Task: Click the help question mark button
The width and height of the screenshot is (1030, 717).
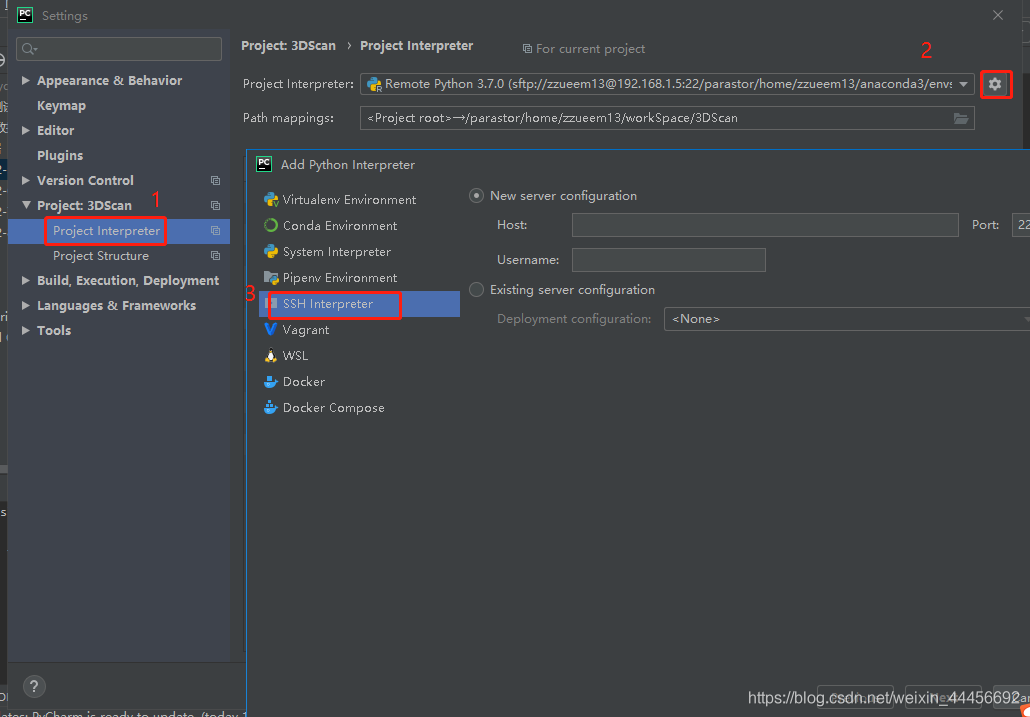Action: (34, 685)
